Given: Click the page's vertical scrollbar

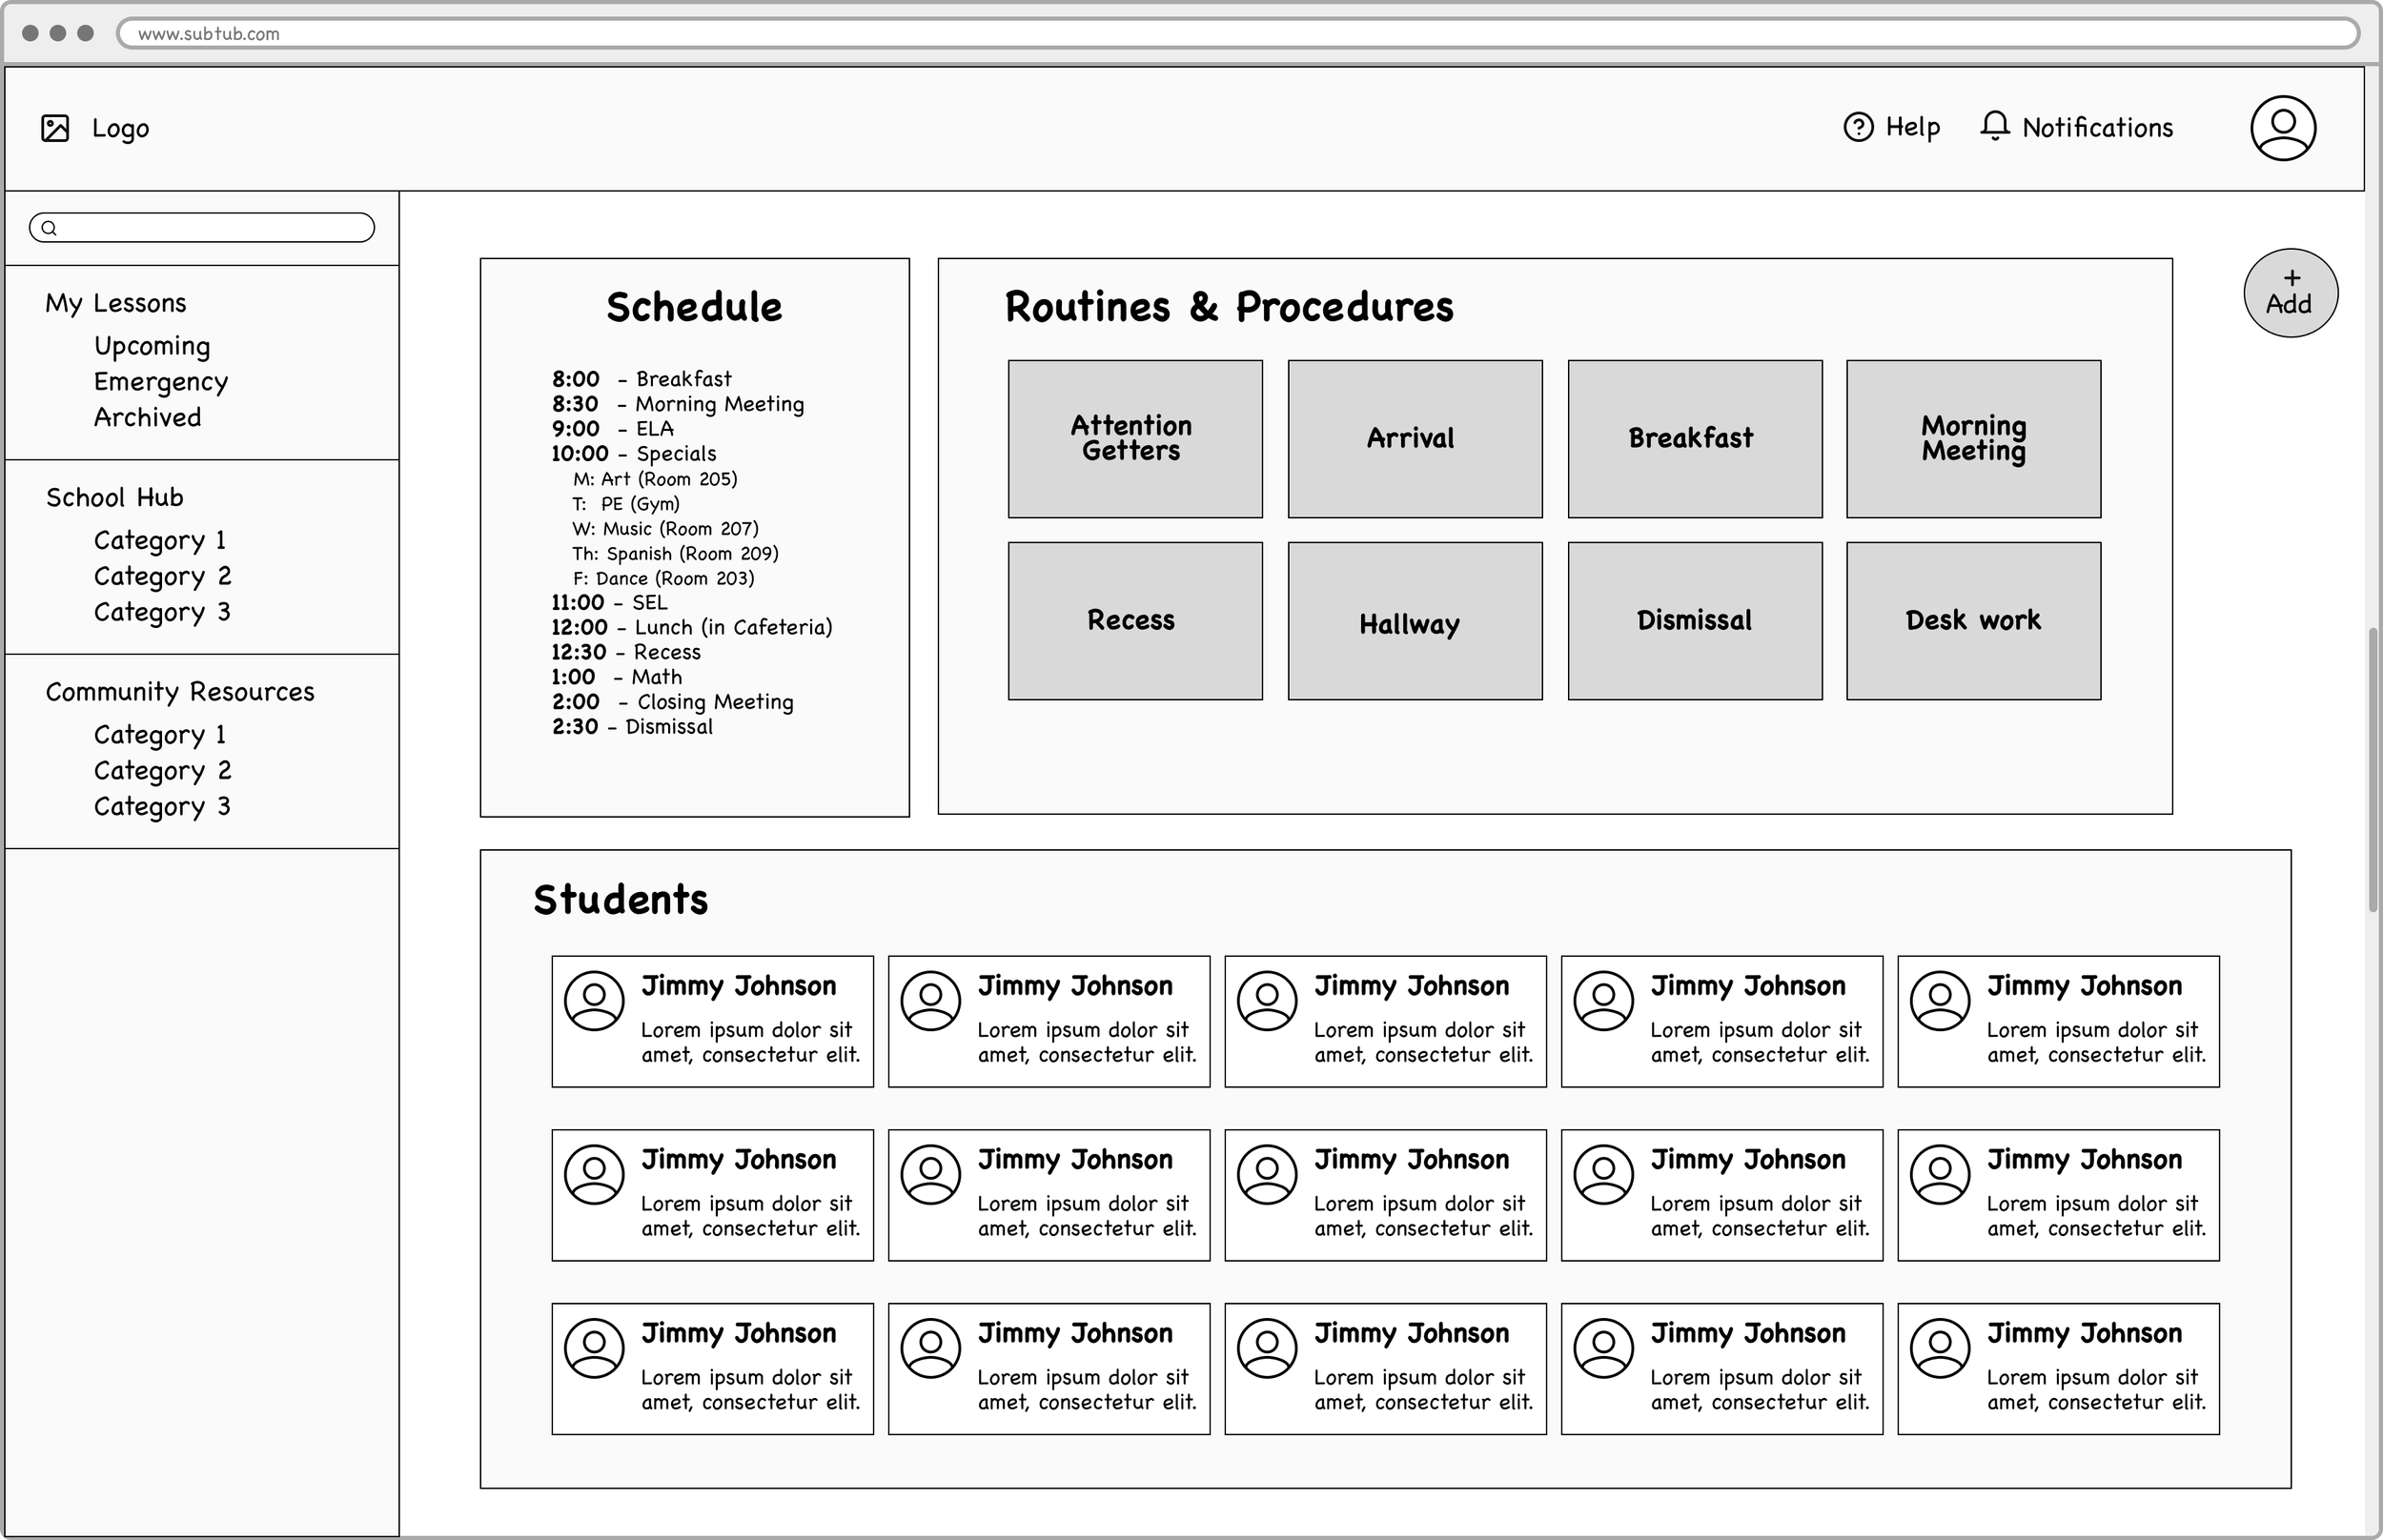Looking at the screenshot, I should [x=2372, y=770].
